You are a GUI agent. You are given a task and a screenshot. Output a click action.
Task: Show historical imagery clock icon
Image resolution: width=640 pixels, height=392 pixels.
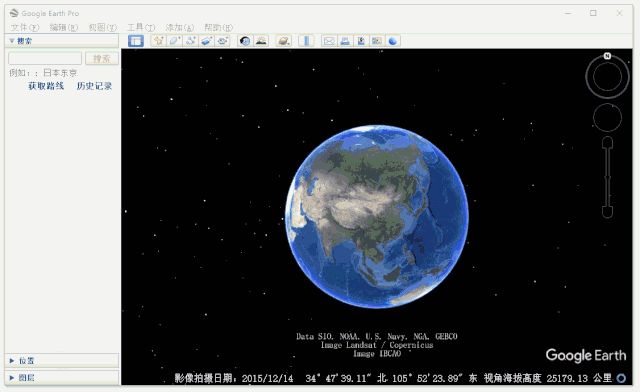[x=245, y=41]
